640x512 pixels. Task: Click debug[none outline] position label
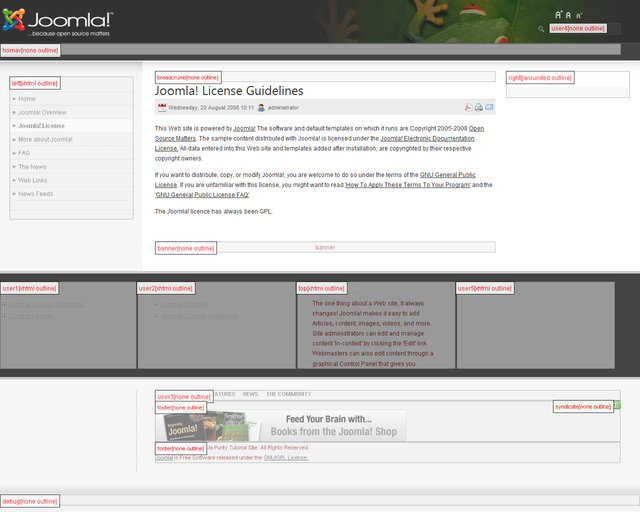point(30,501)
